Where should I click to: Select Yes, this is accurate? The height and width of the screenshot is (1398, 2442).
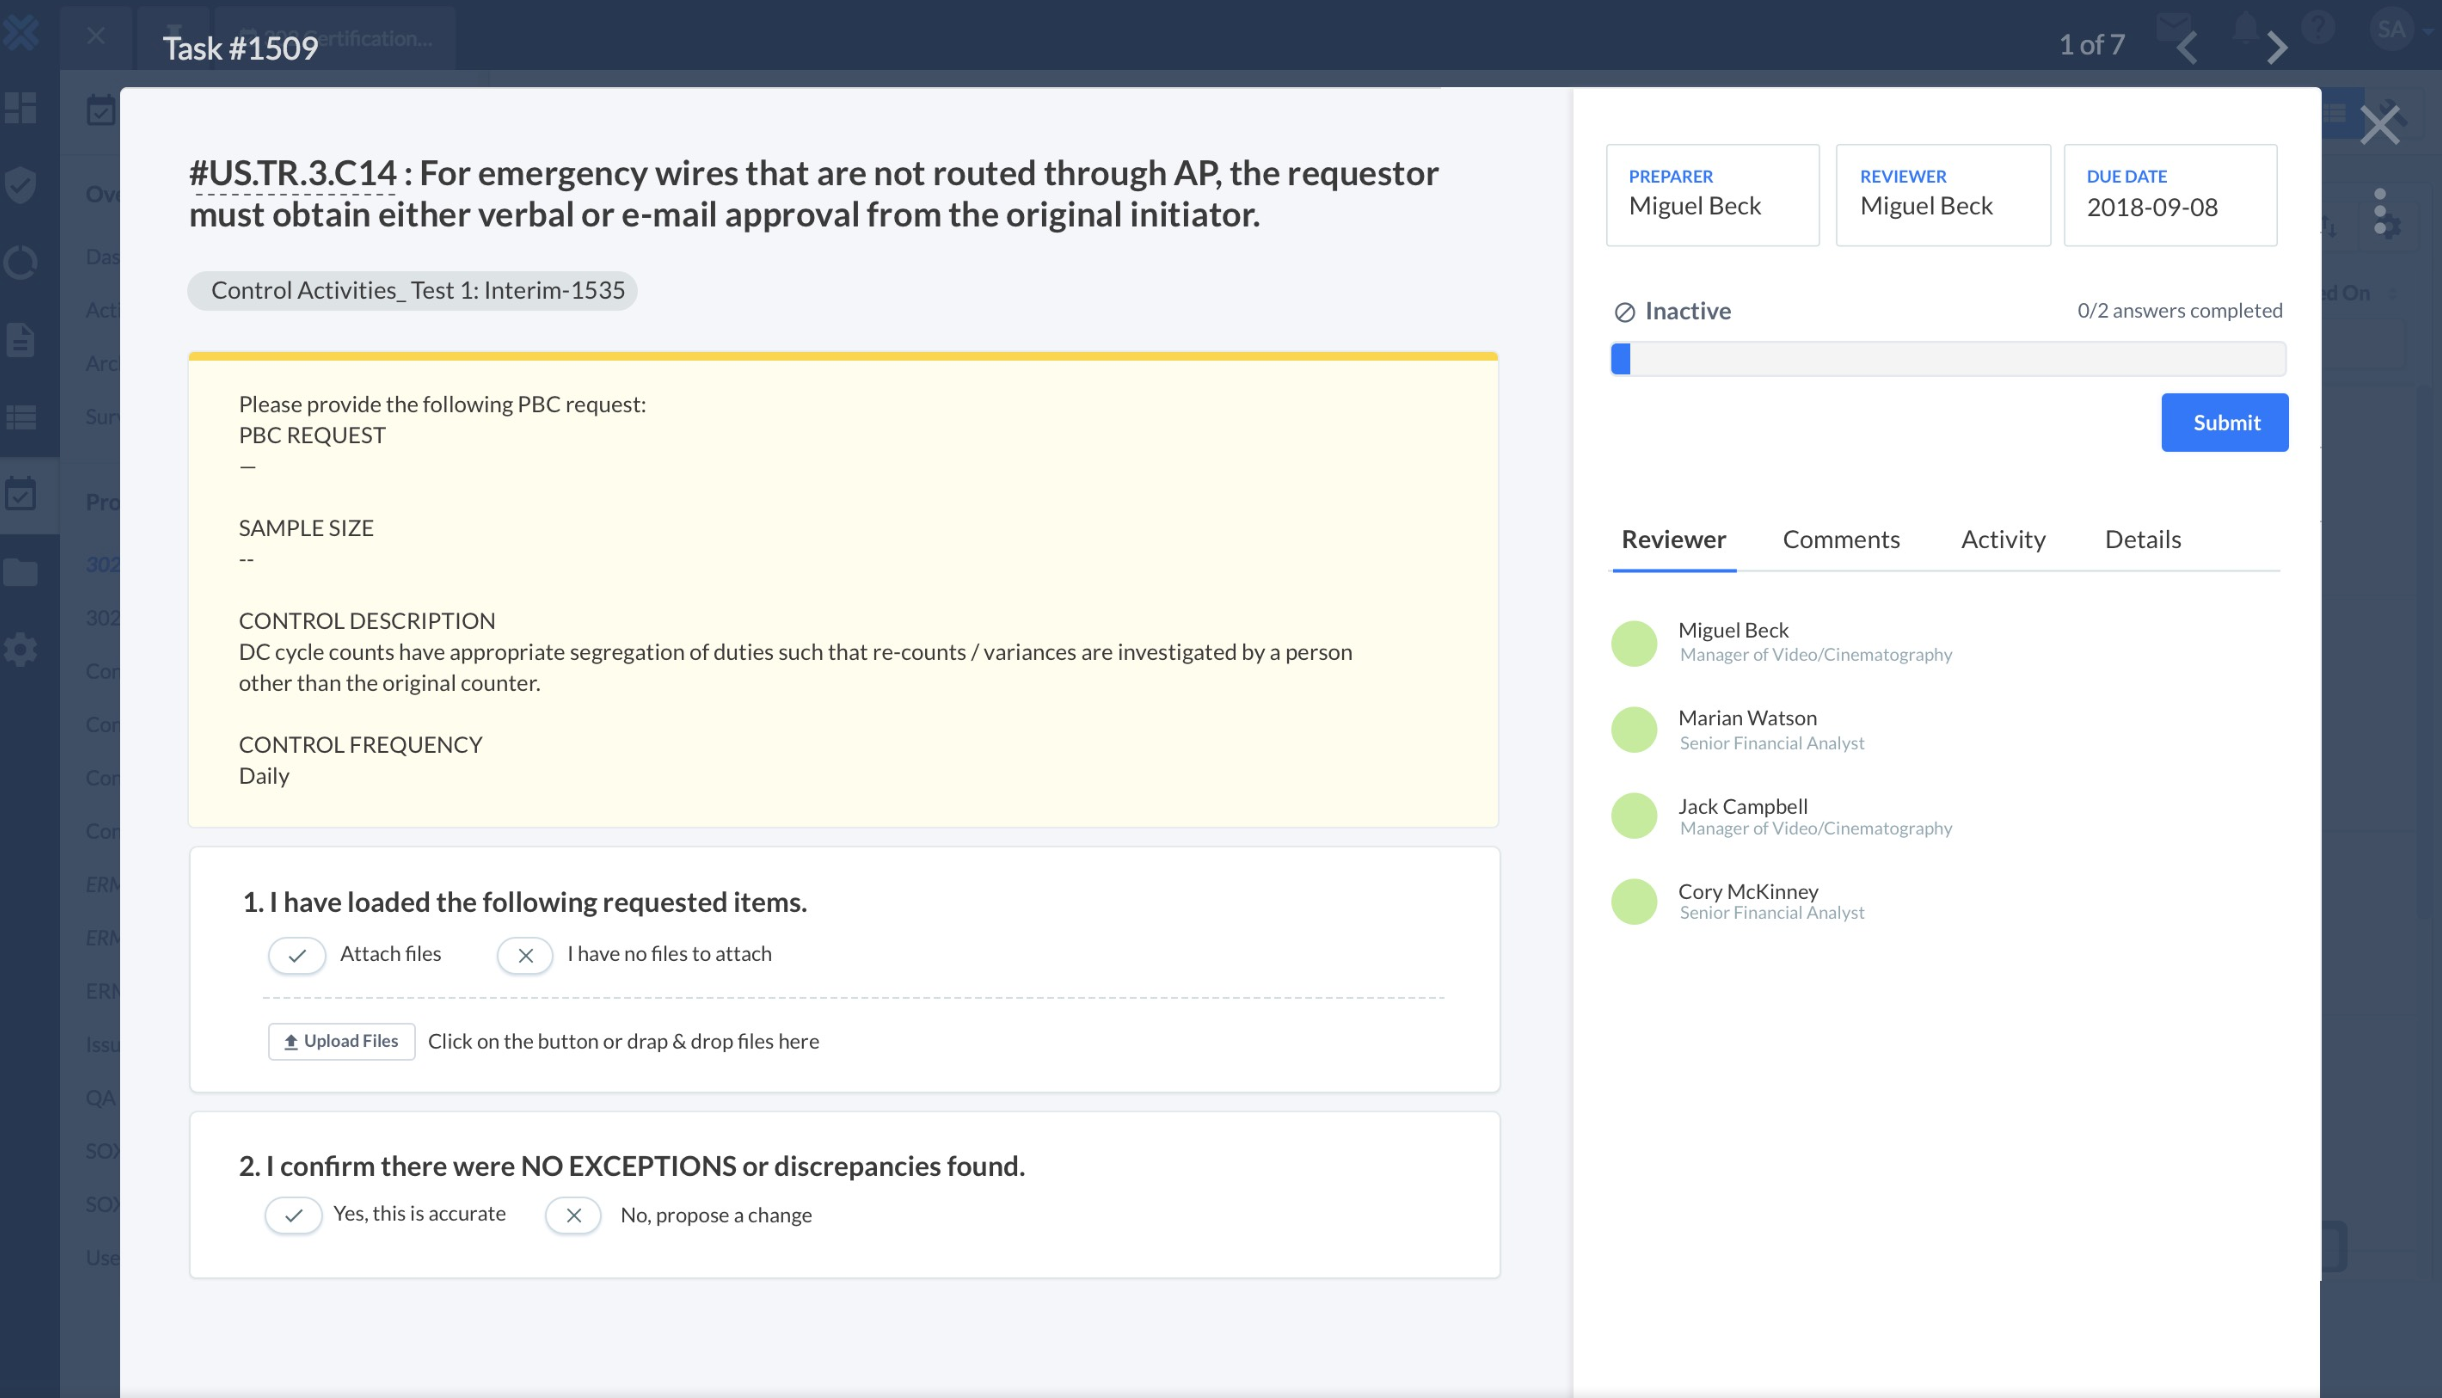tap(294, 1215)
